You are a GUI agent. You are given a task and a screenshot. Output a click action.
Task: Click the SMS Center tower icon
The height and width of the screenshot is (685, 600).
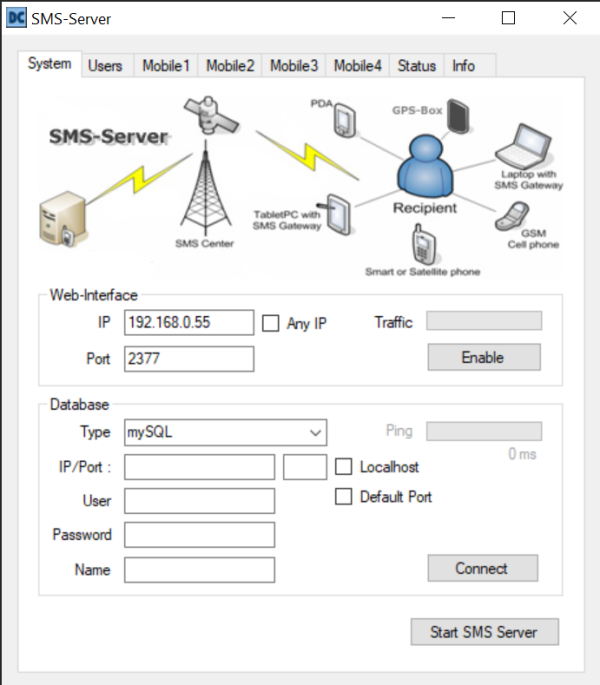pyautogui.click(x=206, y=189)
